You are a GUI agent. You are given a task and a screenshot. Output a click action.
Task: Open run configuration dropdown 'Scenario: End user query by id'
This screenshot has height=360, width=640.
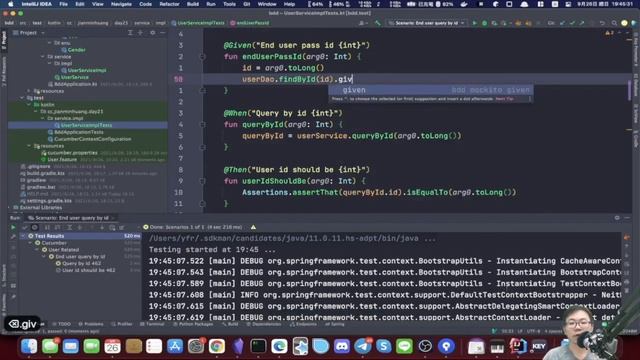(426, 23)
